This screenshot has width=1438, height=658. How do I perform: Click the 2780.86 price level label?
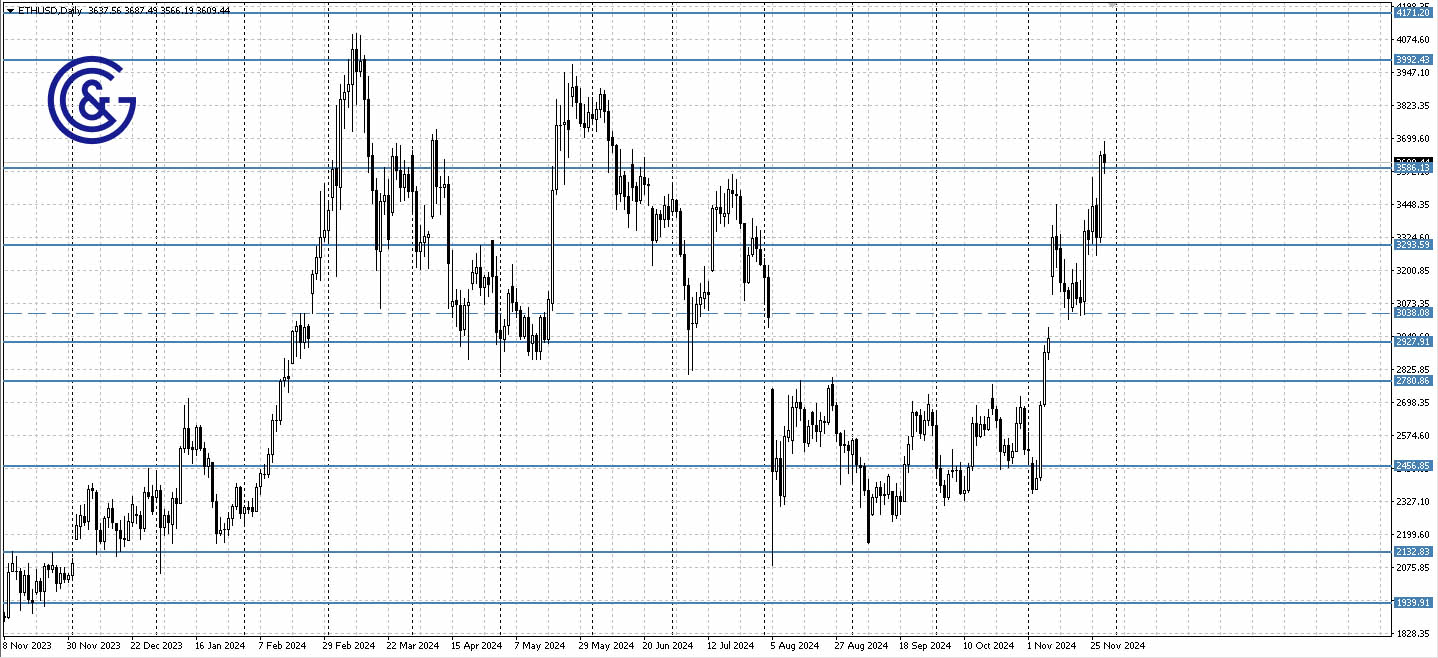click(1413, 381)
